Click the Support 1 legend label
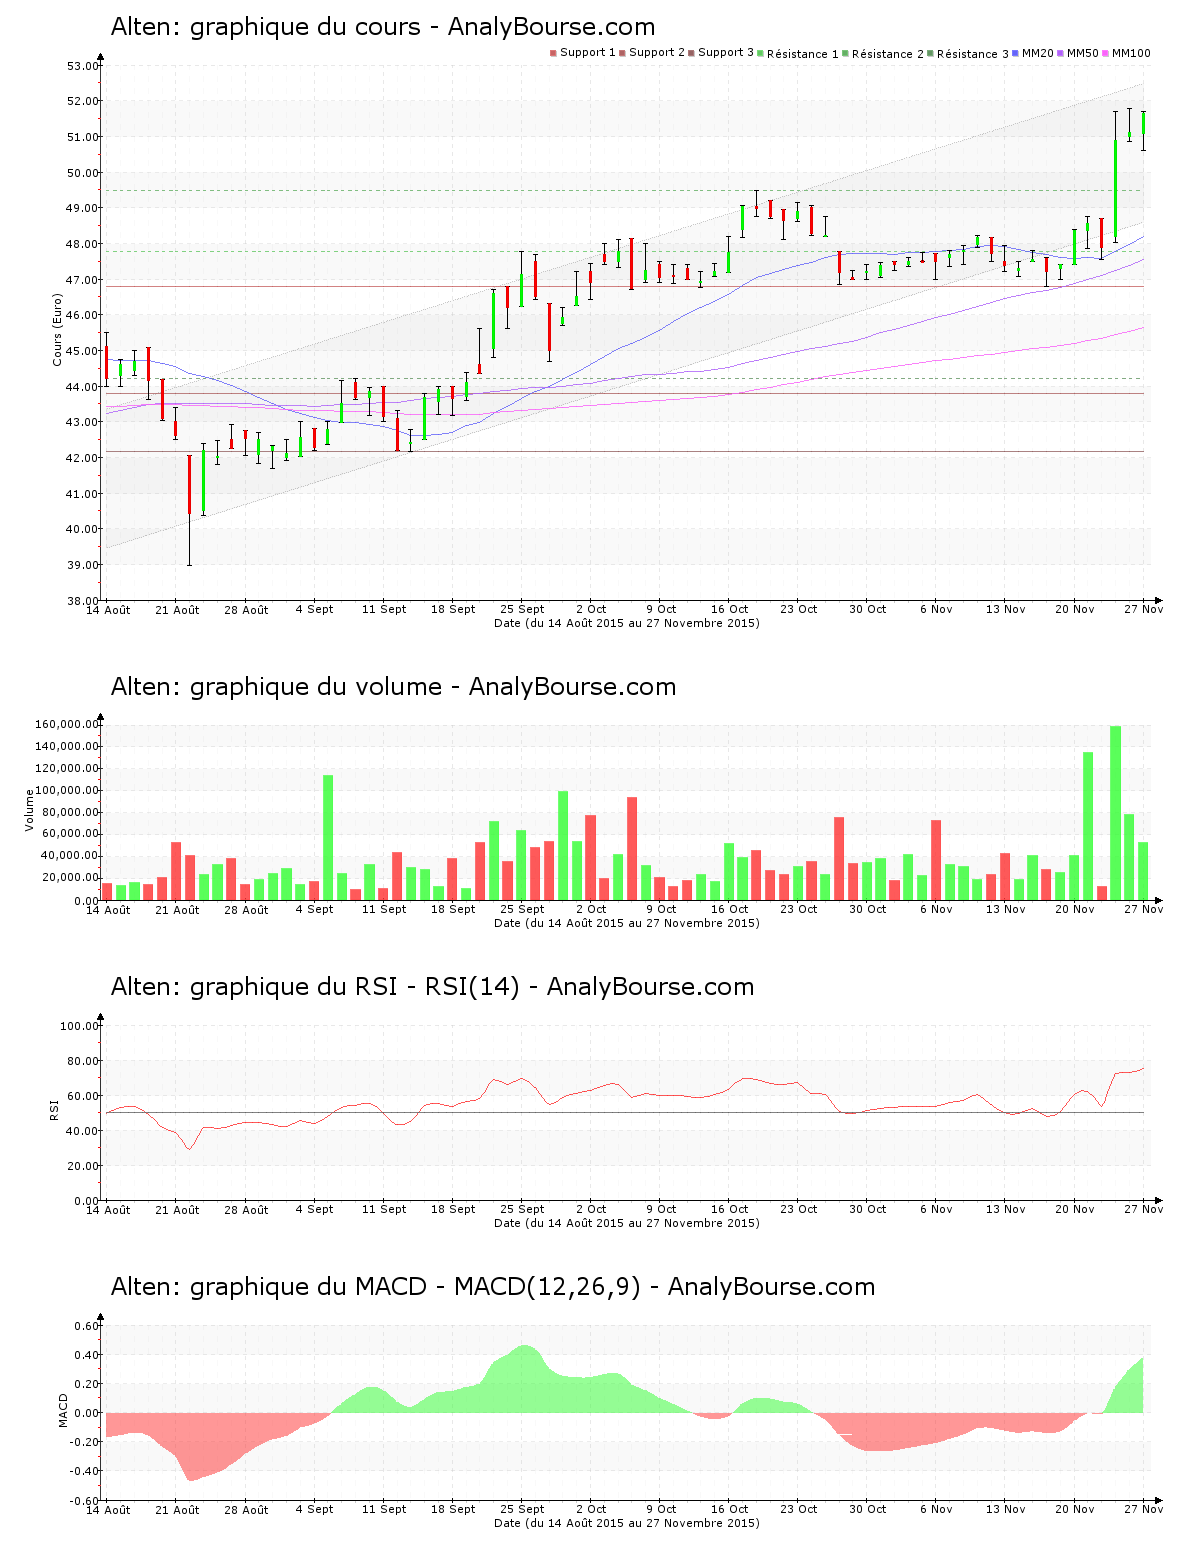The height and width of the screenshot is (1550, 1200). (x=587, y=53)
